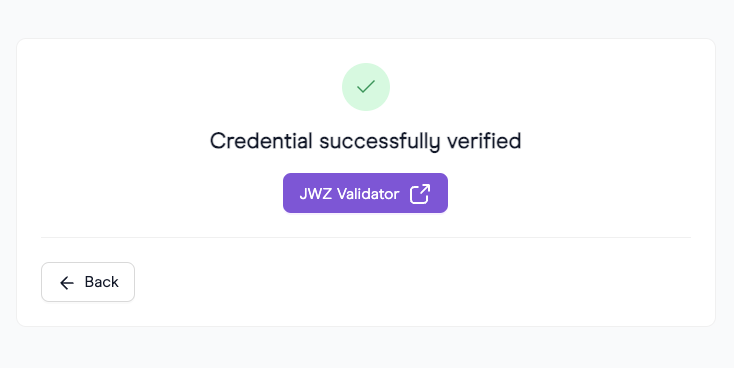Click the word 'Back' in the button
Screen dimensions: 734x368
(102, 282)
